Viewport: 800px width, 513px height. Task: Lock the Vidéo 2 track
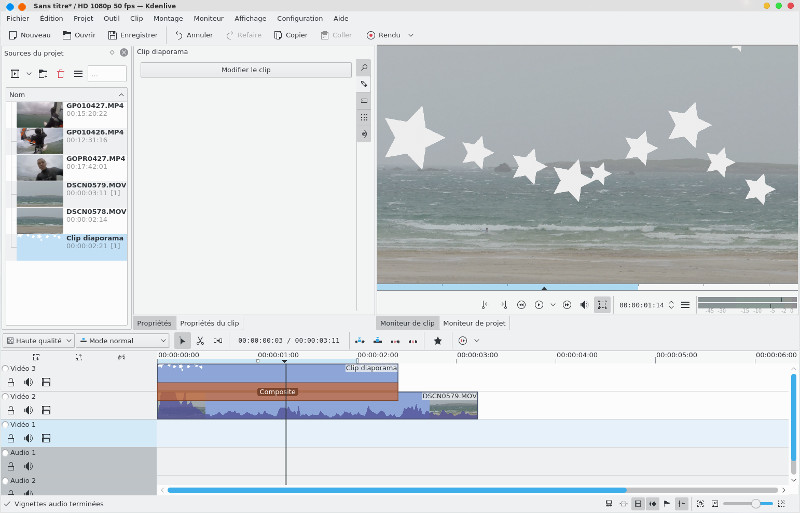(11, 410)
